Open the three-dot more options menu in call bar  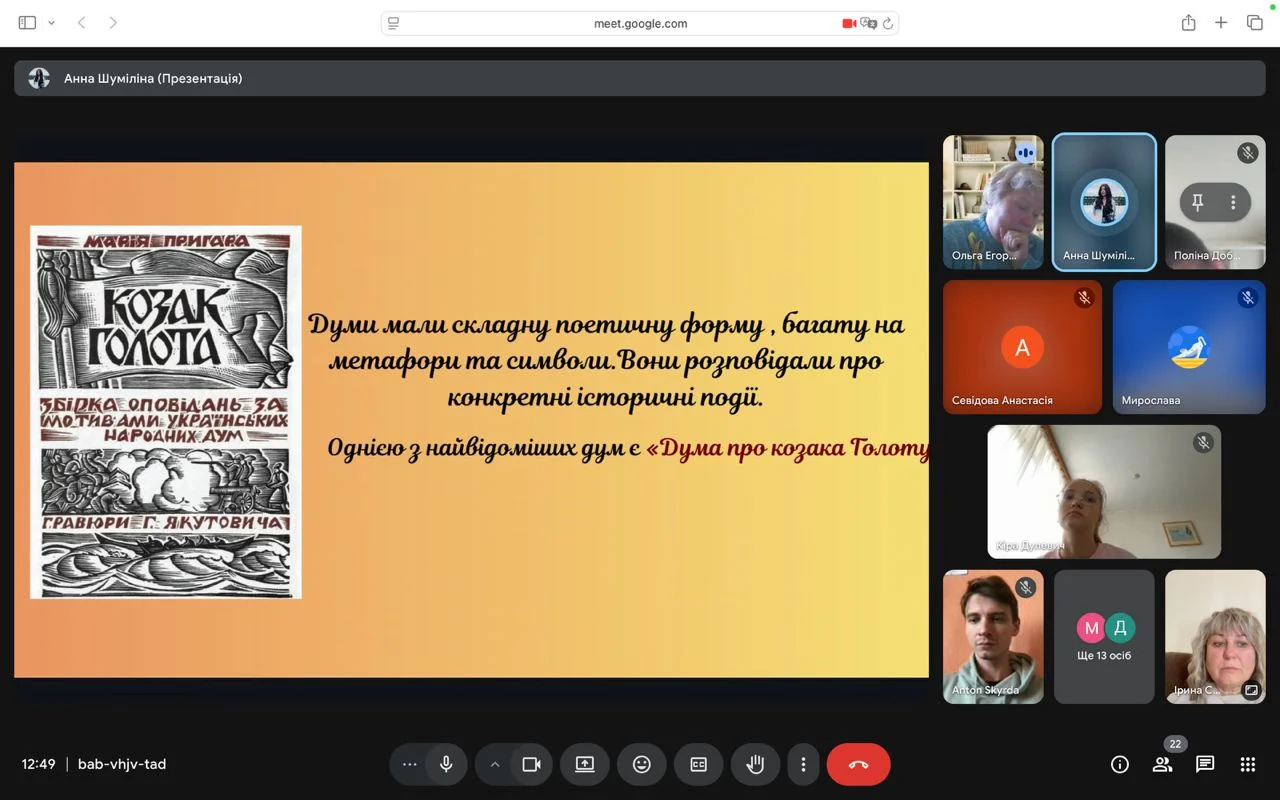803,764
